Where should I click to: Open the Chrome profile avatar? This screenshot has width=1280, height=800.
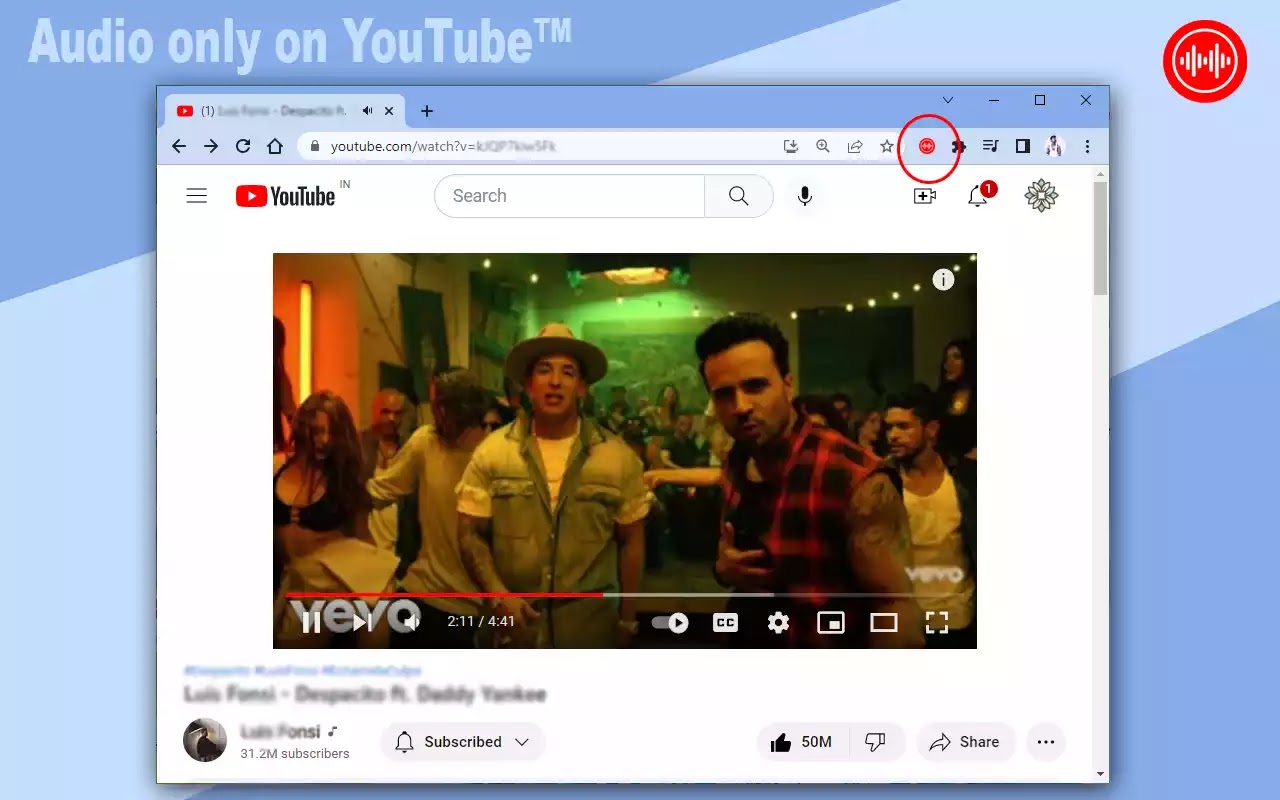coord(1054,146)
